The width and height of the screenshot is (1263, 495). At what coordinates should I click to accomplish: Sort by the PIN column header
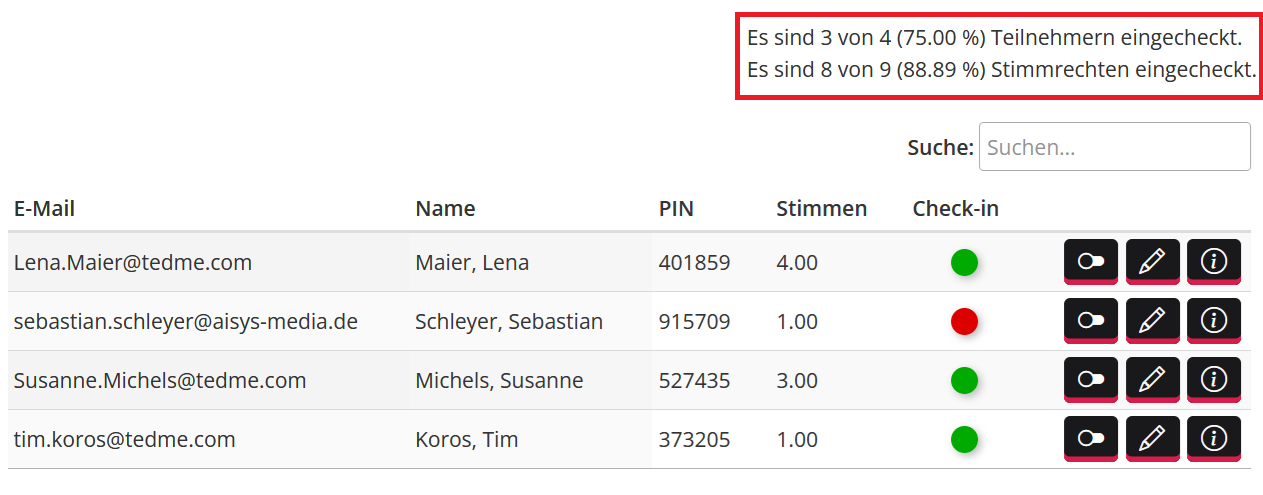click(676, 209)
